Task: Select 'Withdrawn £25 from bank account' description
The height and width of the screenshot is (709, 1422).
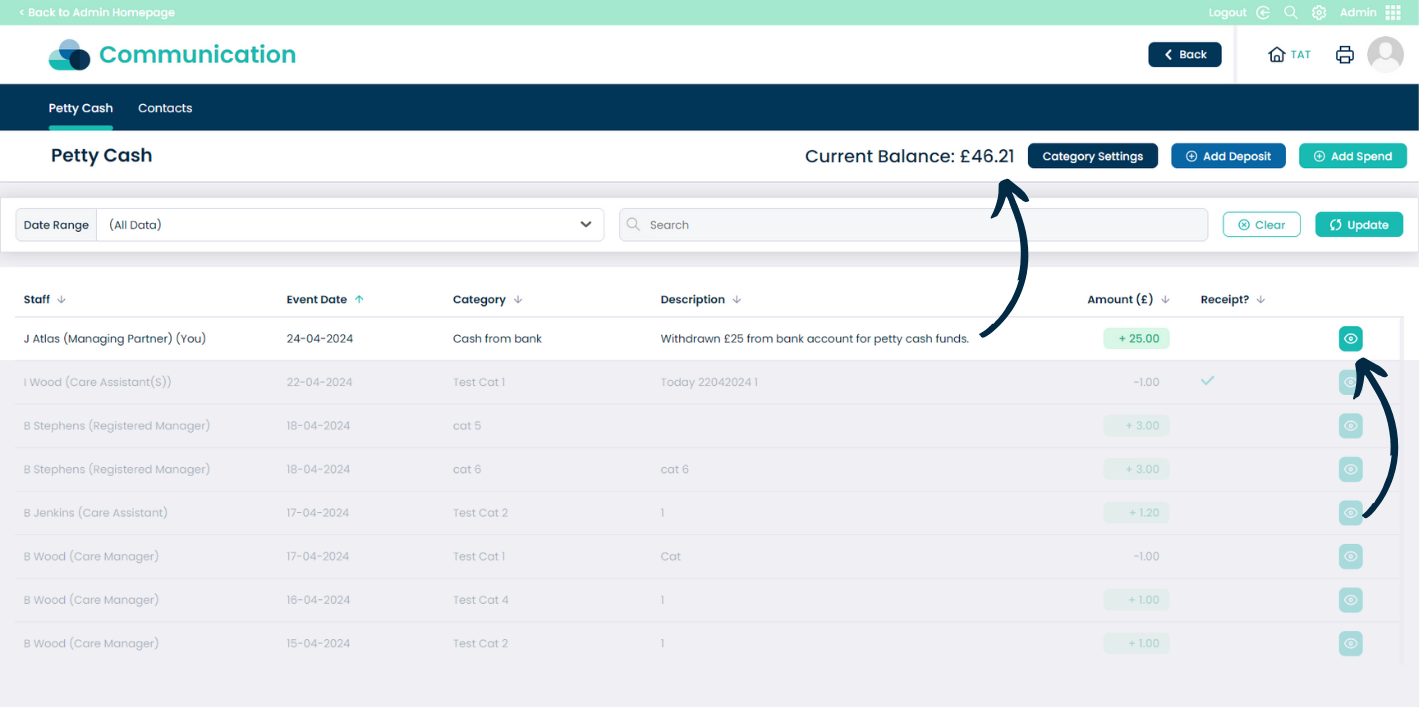Action: point(814,339)
